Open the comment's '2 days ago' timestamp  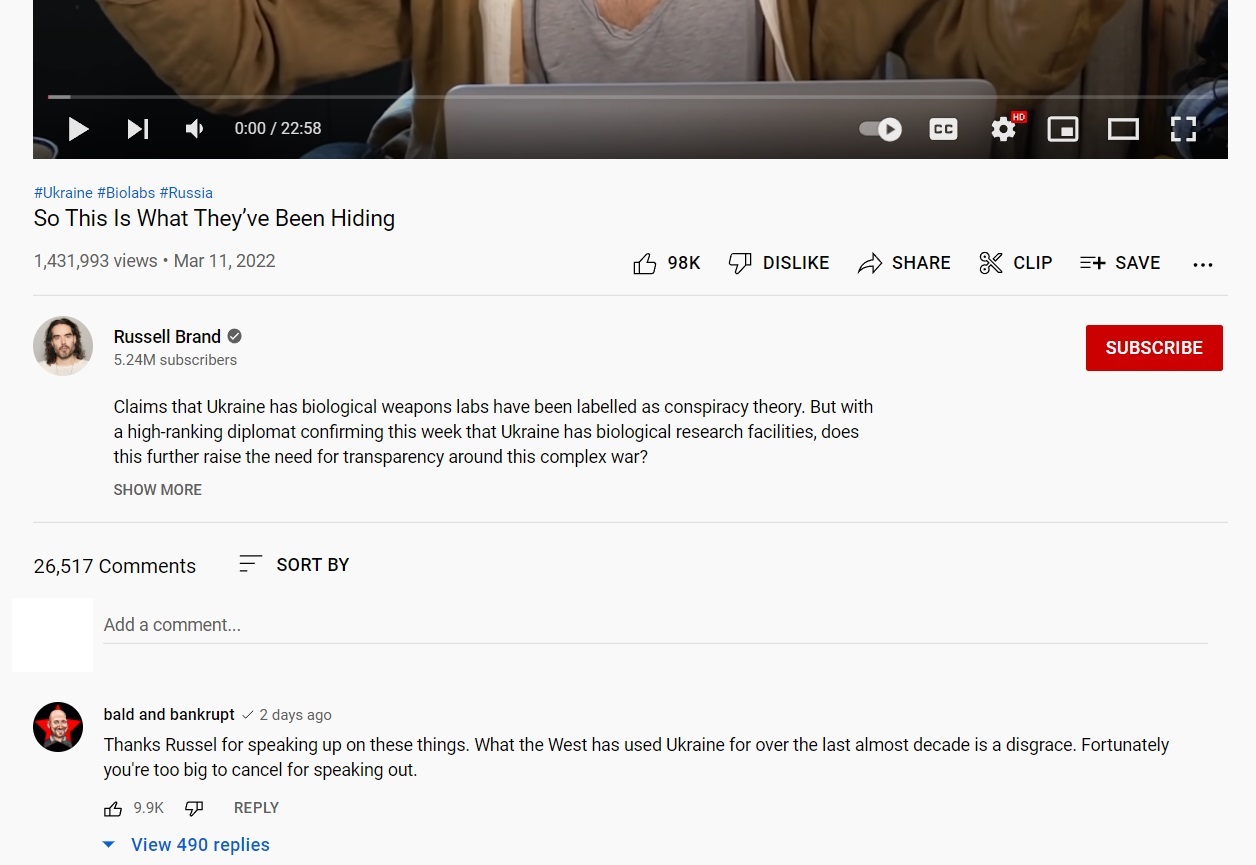pos(295,715)
